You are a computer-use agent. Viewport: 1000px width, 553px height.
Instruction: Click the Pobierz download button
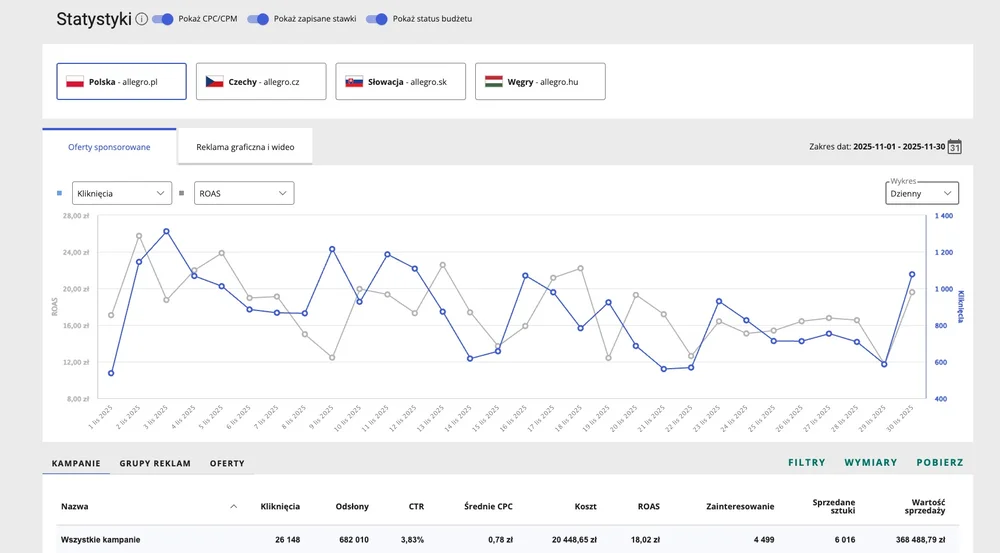tap(939, 463)
